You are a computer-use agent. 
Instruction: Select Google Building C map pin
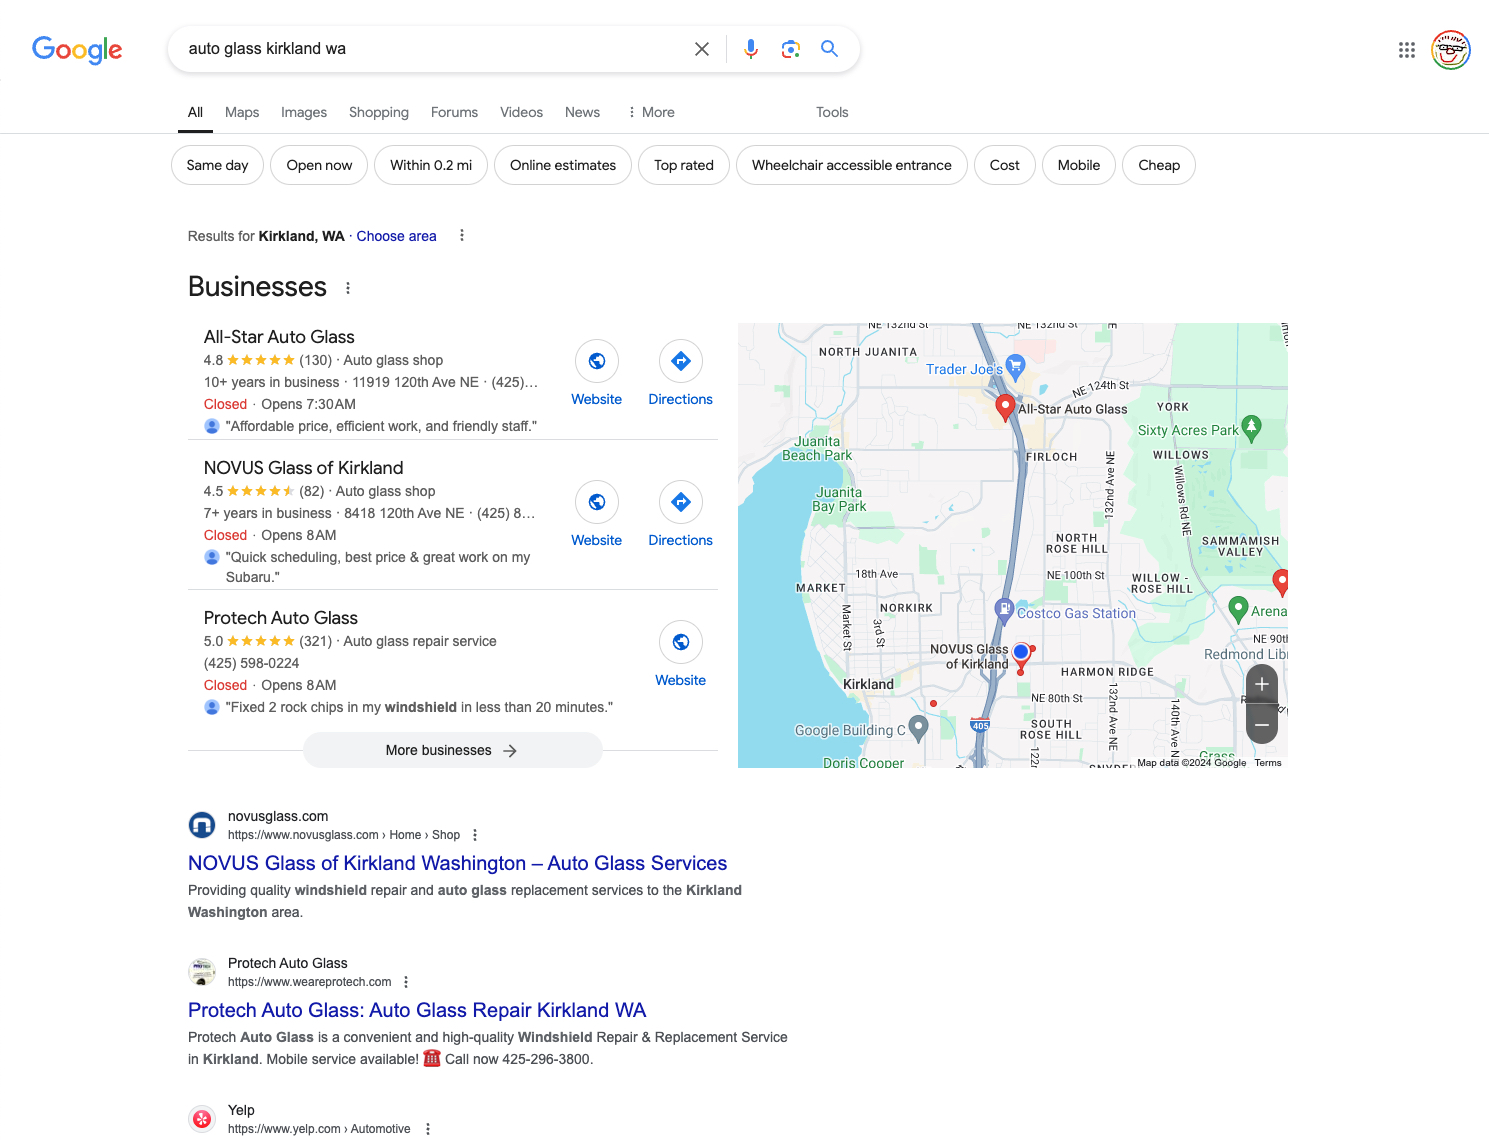coord(918,728)
